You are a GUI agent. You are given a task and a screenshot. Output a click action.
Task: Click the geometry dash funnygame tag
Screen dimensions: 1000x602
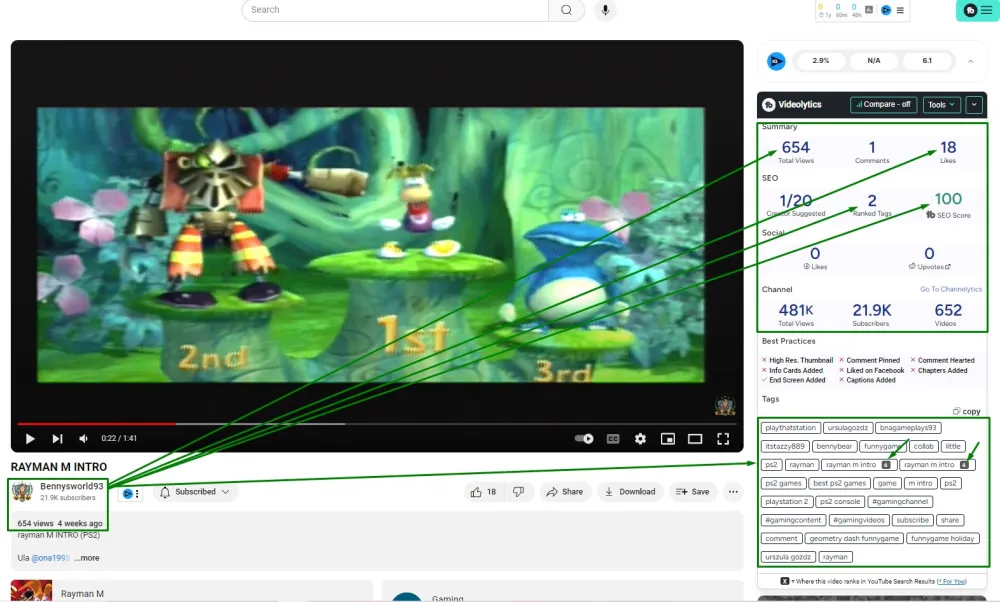(x=853, y=539)
